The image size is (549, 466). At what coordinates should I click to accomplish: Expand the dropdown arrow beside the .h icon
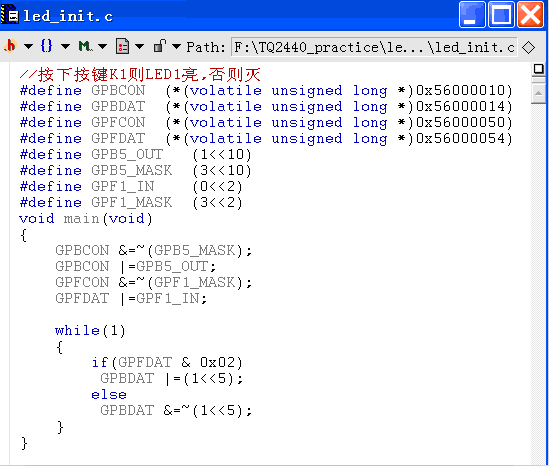point(29,46)
